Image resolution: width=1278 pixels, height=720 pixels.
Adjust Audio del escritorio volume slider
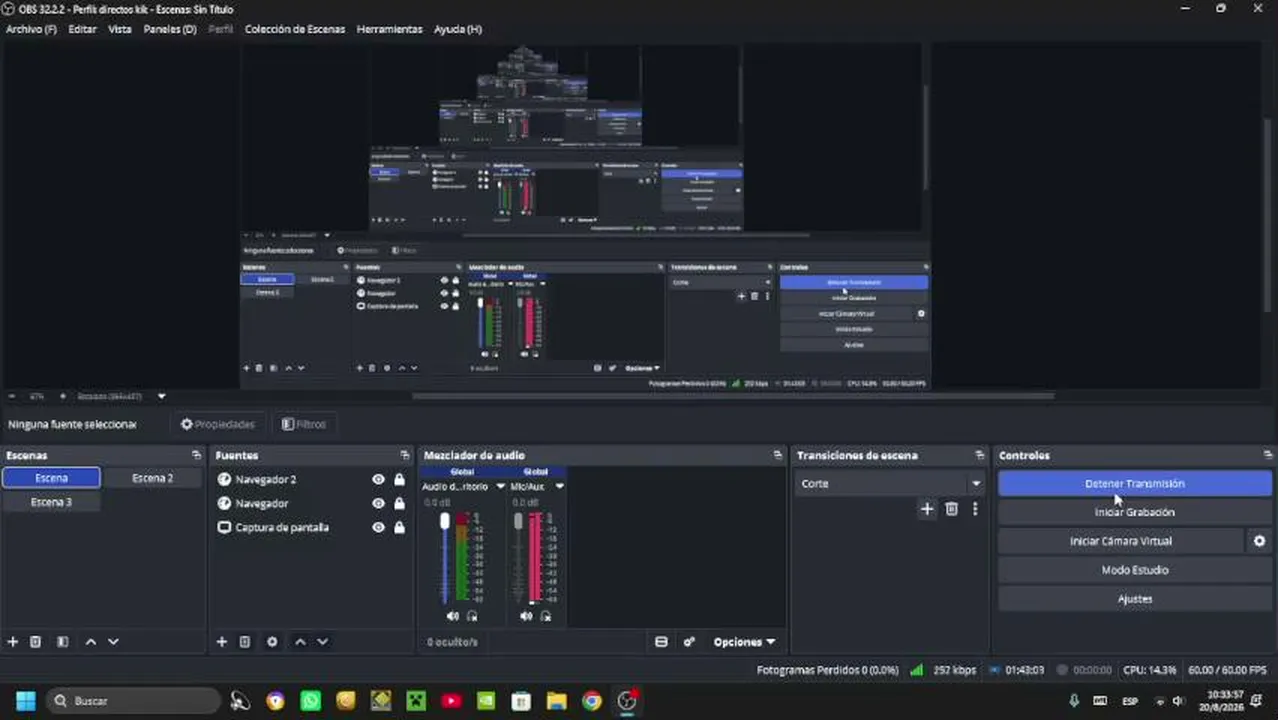point(445,558)
